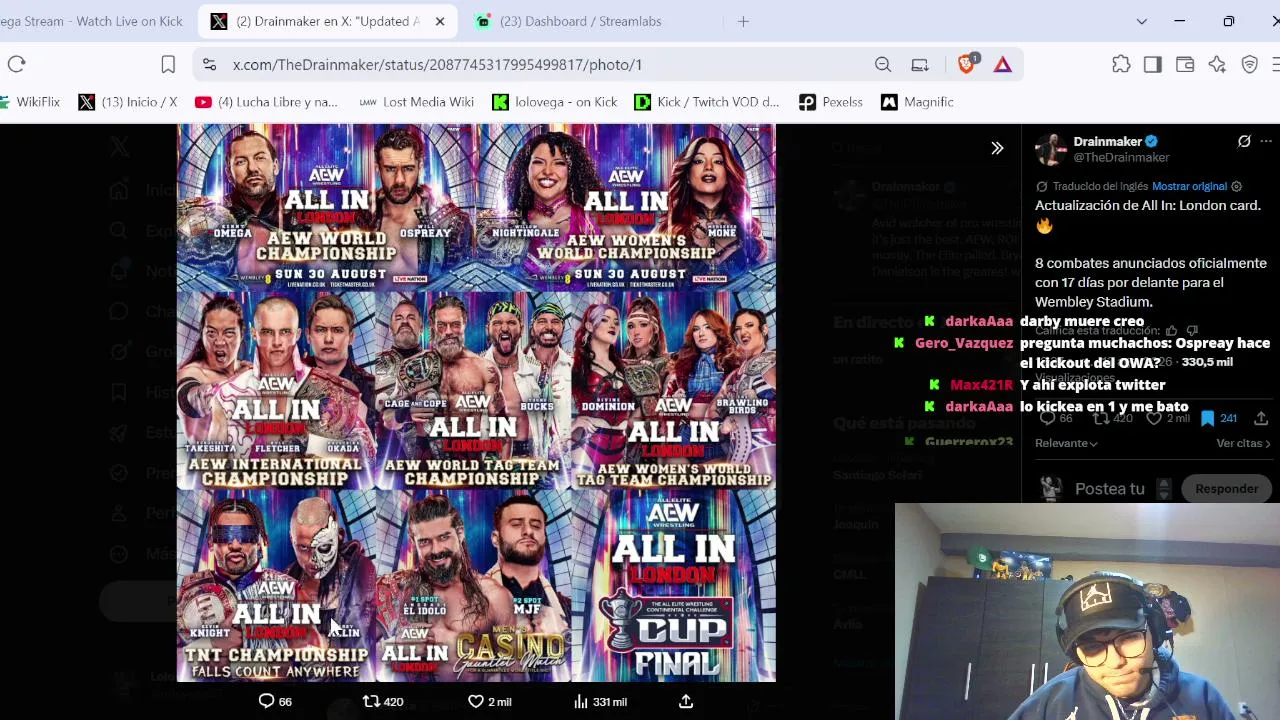Switch to the Watch Live on Kick tab

tap(92, 21)
